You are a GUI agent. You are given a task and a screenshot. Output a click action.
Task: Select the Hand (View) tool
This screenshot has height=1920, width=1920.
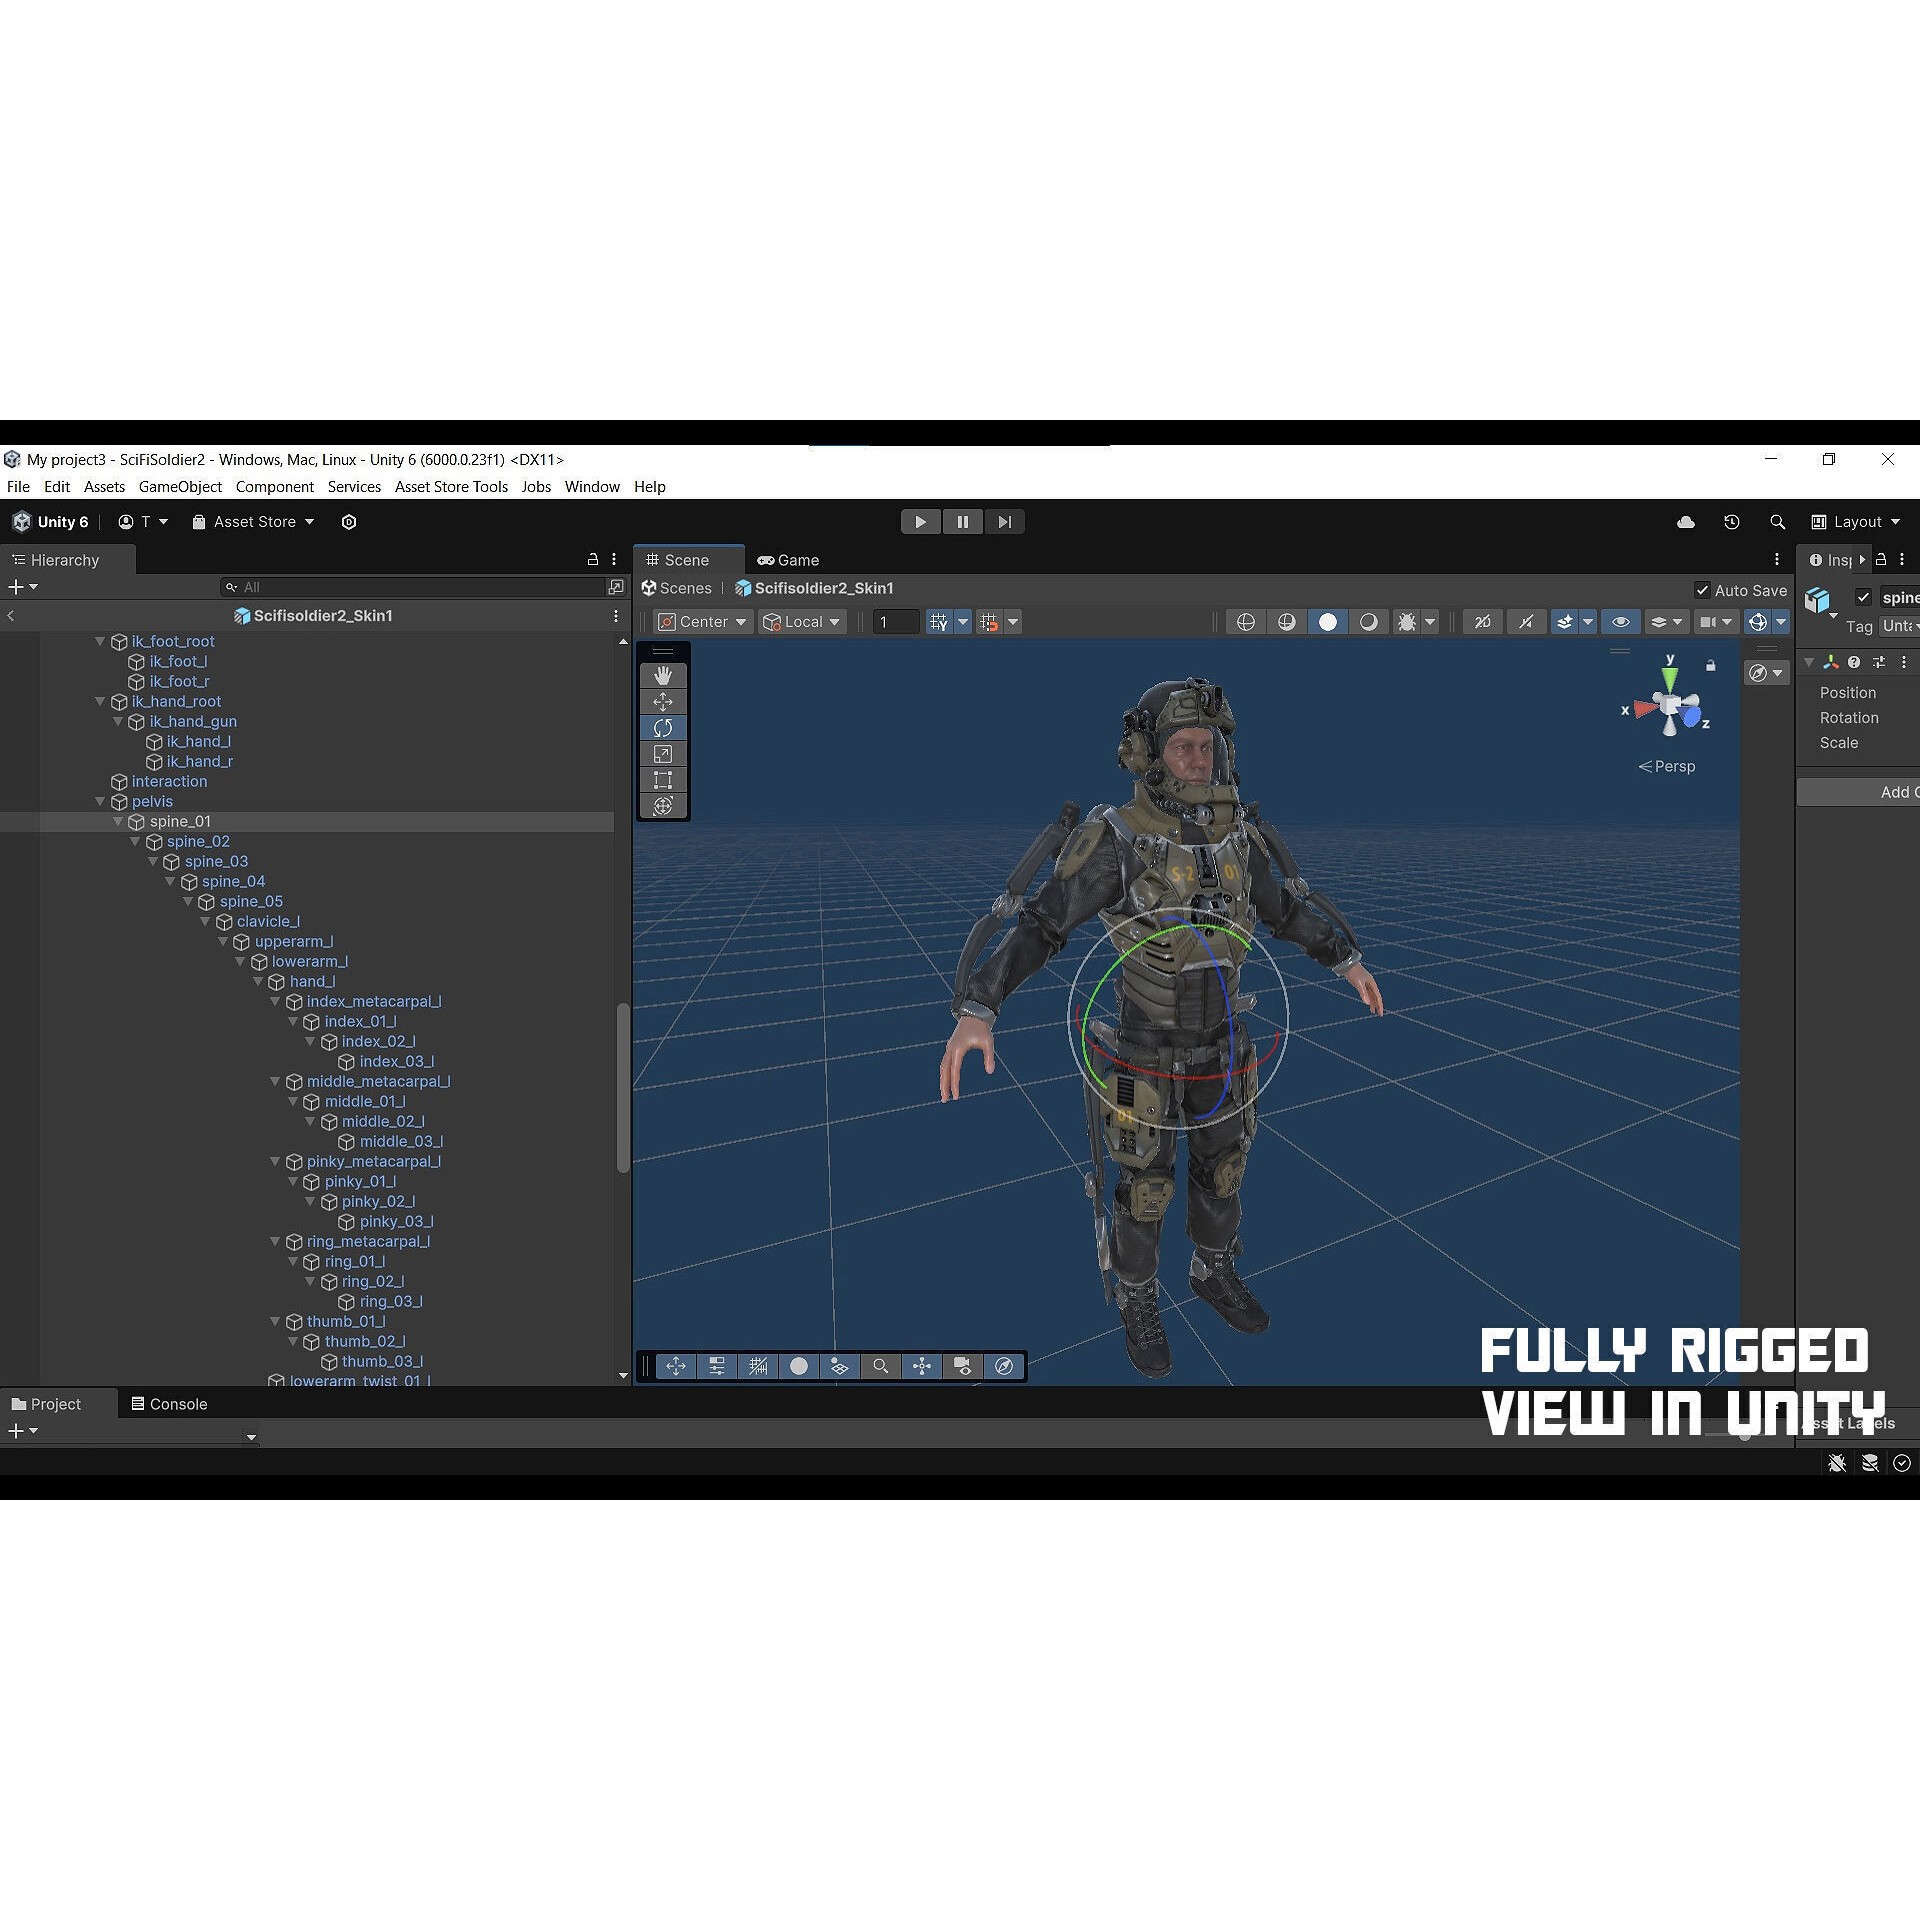[x=662, y=676]
